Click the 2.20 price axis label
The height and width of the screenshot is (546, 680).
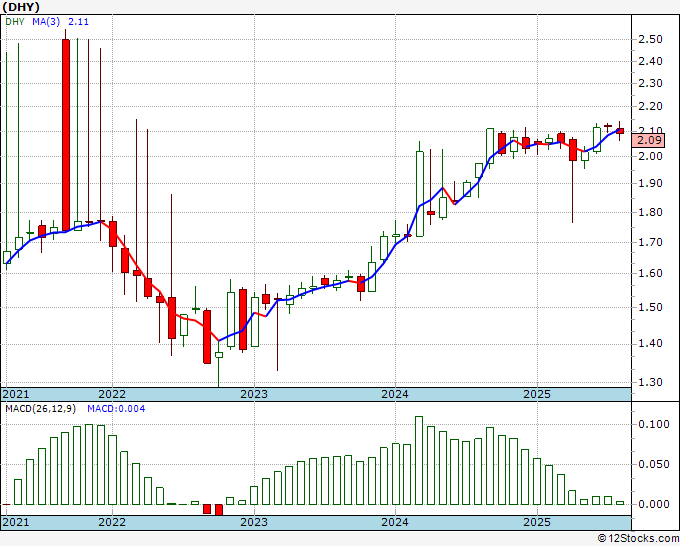651,106
